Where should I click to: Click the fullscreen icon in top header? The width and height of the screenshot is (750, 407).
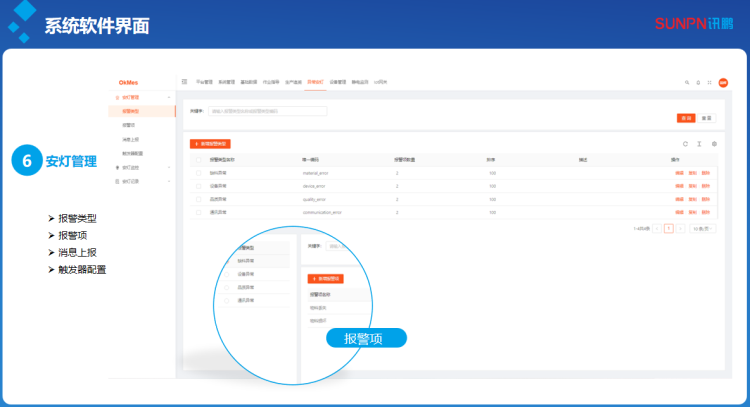pyautogui.click(x=709, y=82)
